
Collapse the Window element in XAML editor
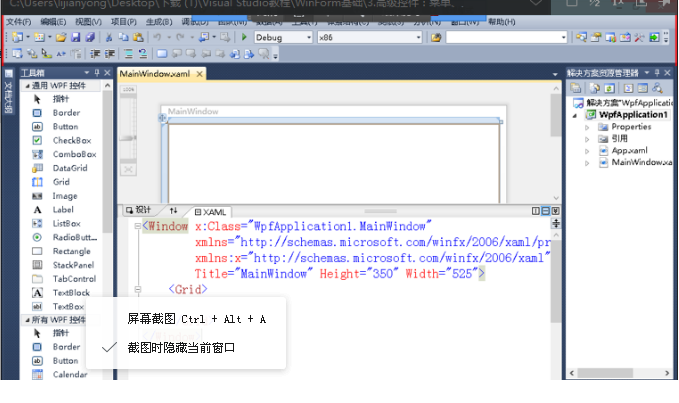coord(138,226)
